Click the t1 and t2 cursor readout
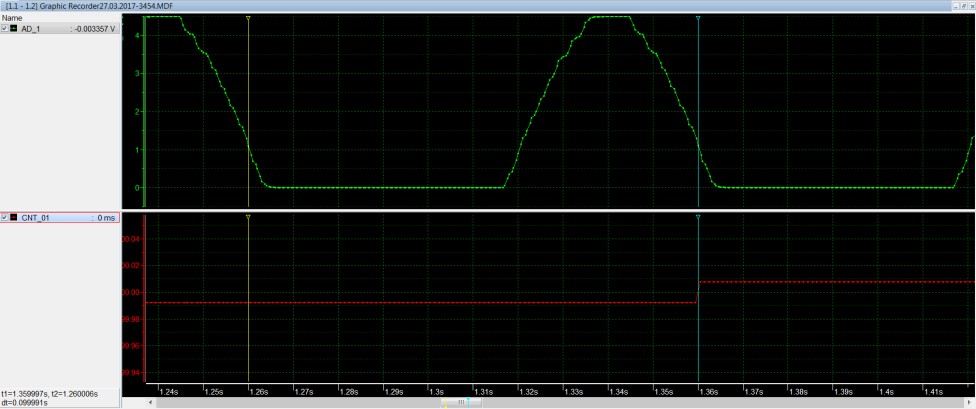 pos(50,394)
